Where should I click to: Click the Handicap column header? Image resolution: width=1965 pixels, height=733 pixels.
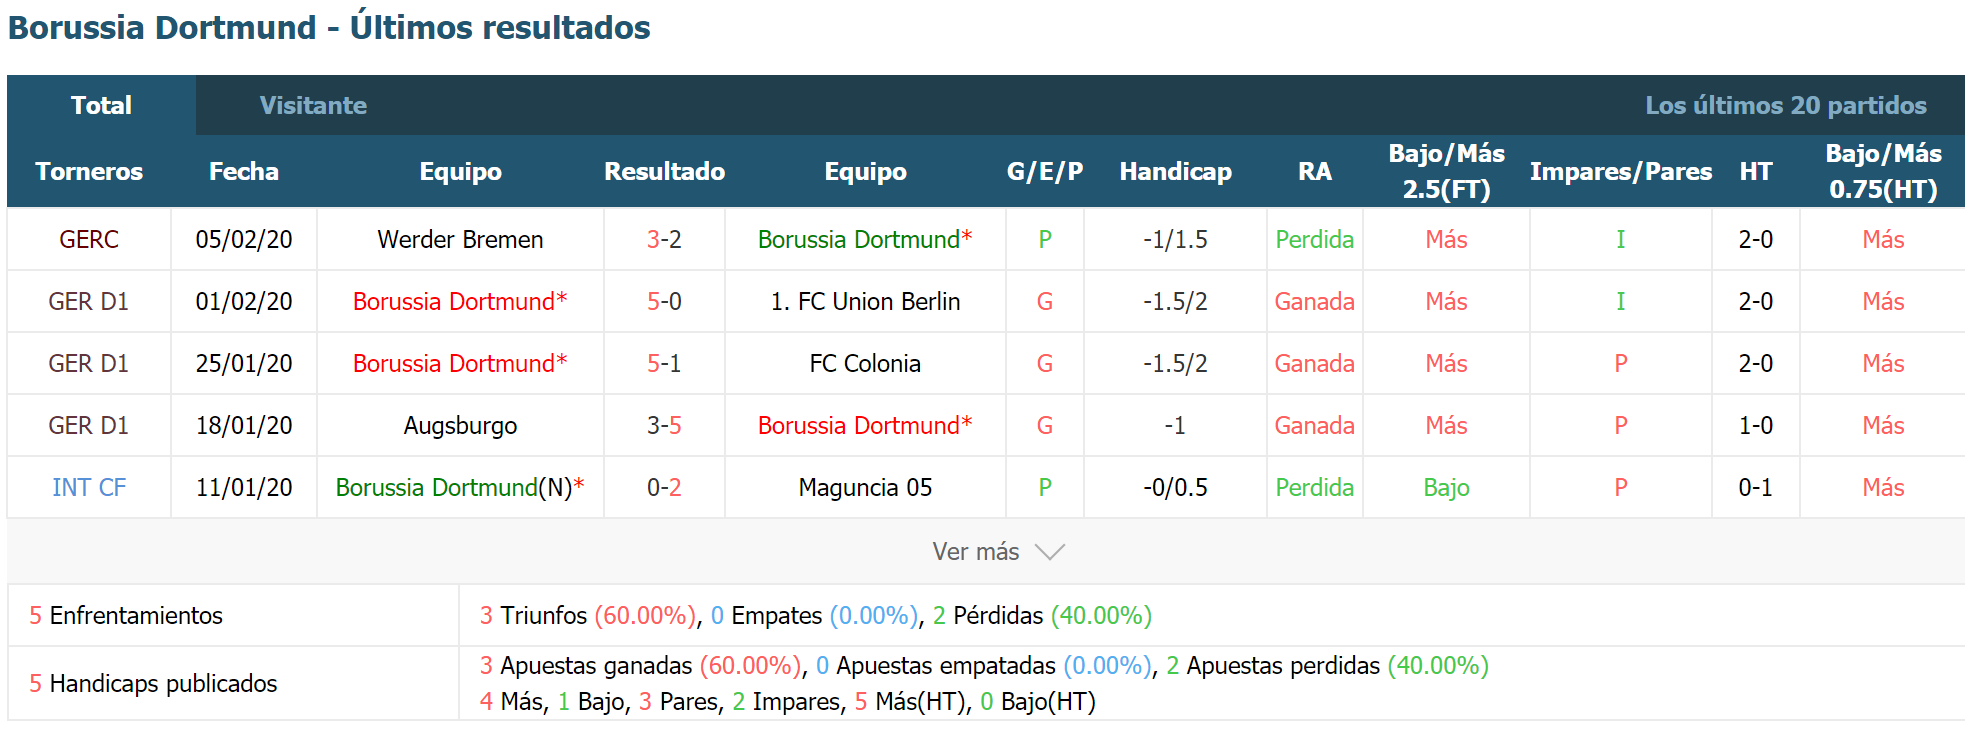click(x=1175, y=172)
